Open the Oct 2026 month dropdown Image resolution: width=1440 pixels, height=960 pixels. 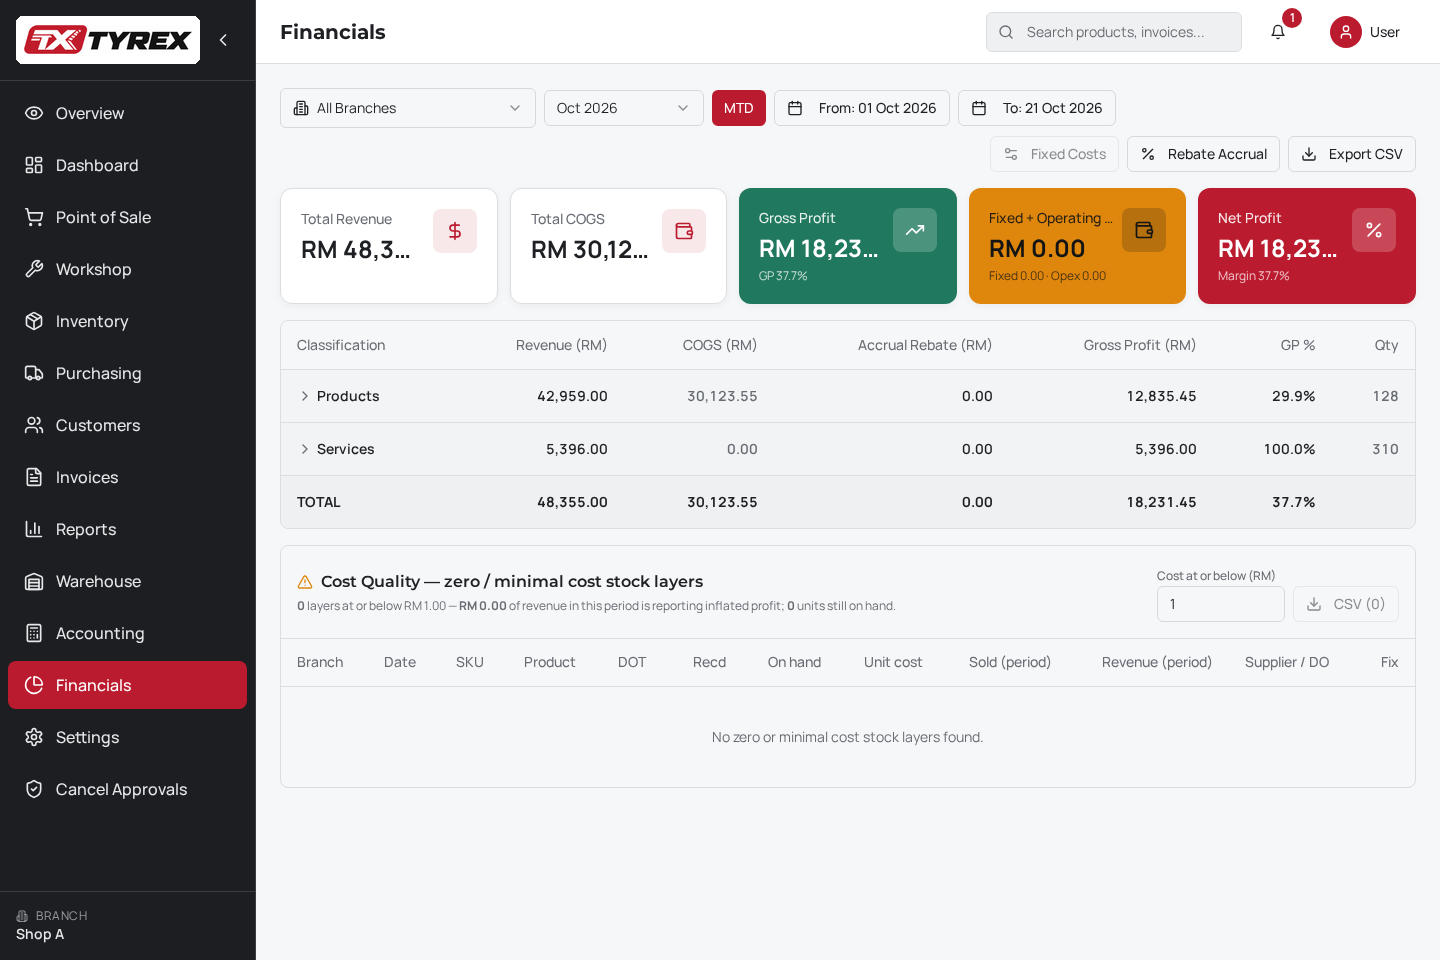point(624,108)
